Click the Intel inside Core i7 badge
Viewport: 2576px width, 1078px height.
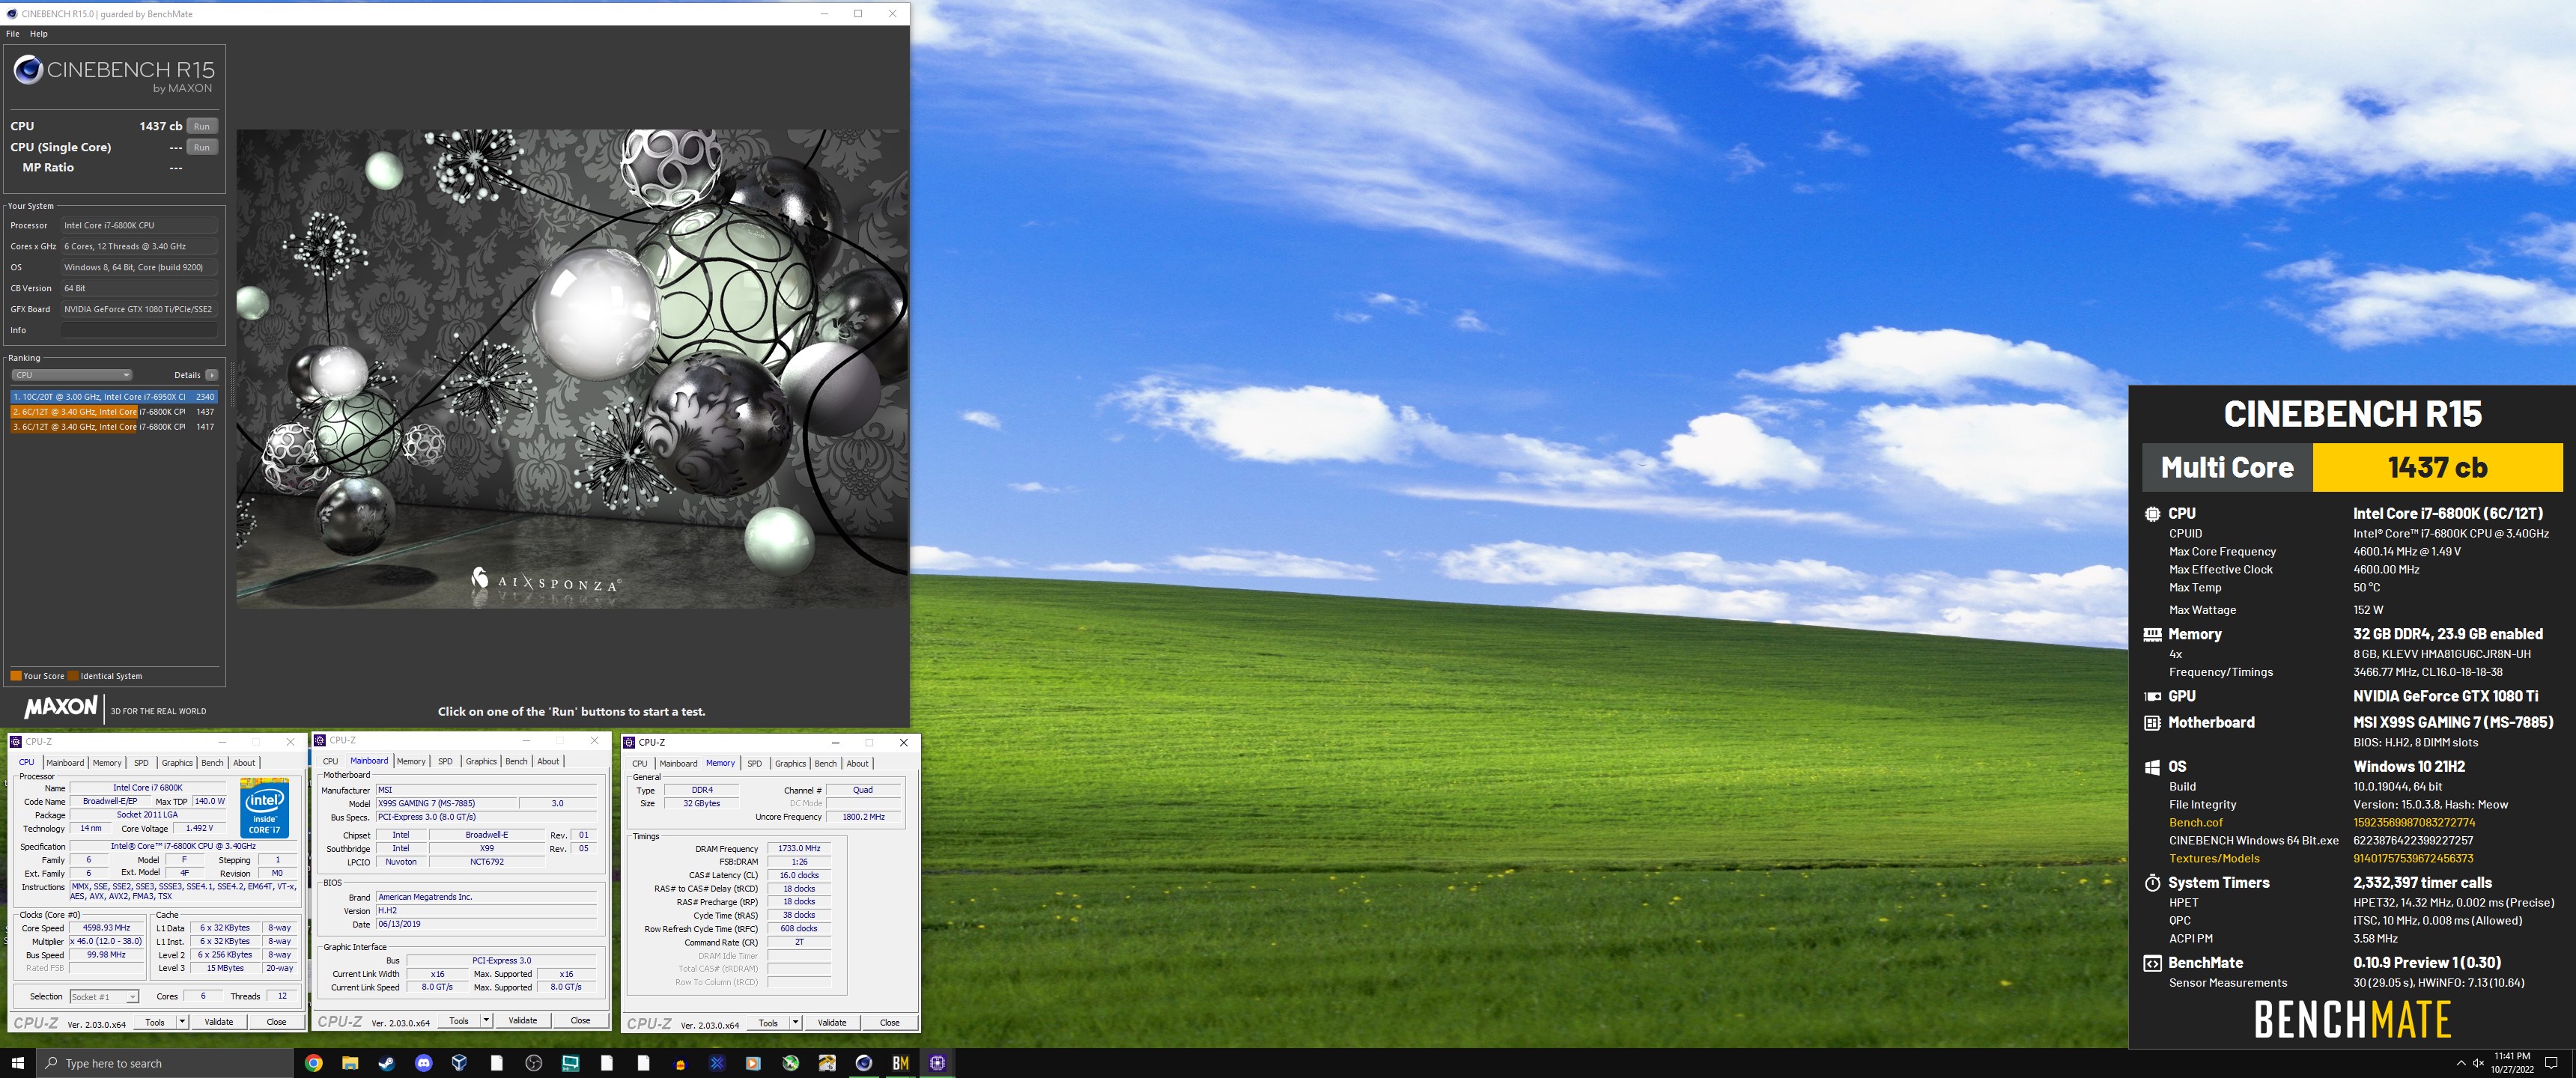pyautogui.click(x=264, y=808)
